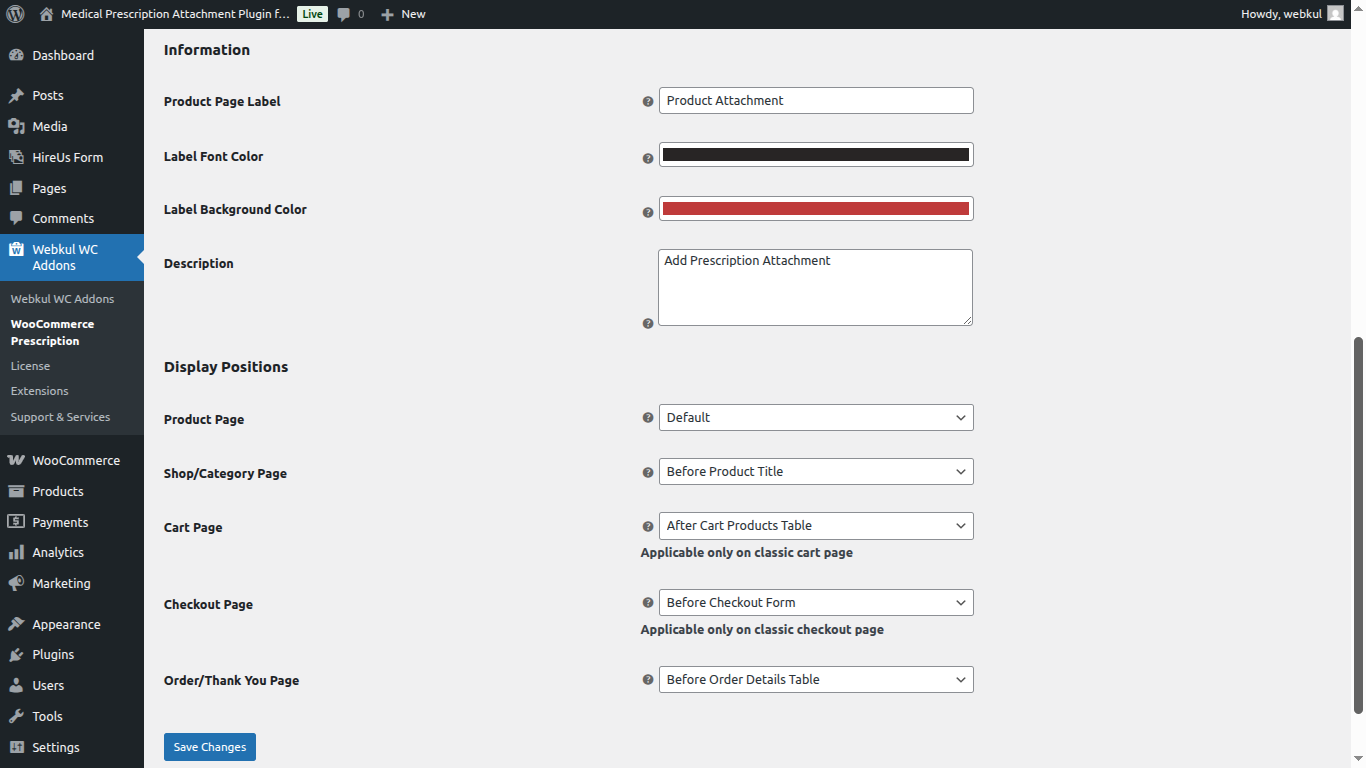
Task: Open the WooCommerce menu
Action: point(72,460)
